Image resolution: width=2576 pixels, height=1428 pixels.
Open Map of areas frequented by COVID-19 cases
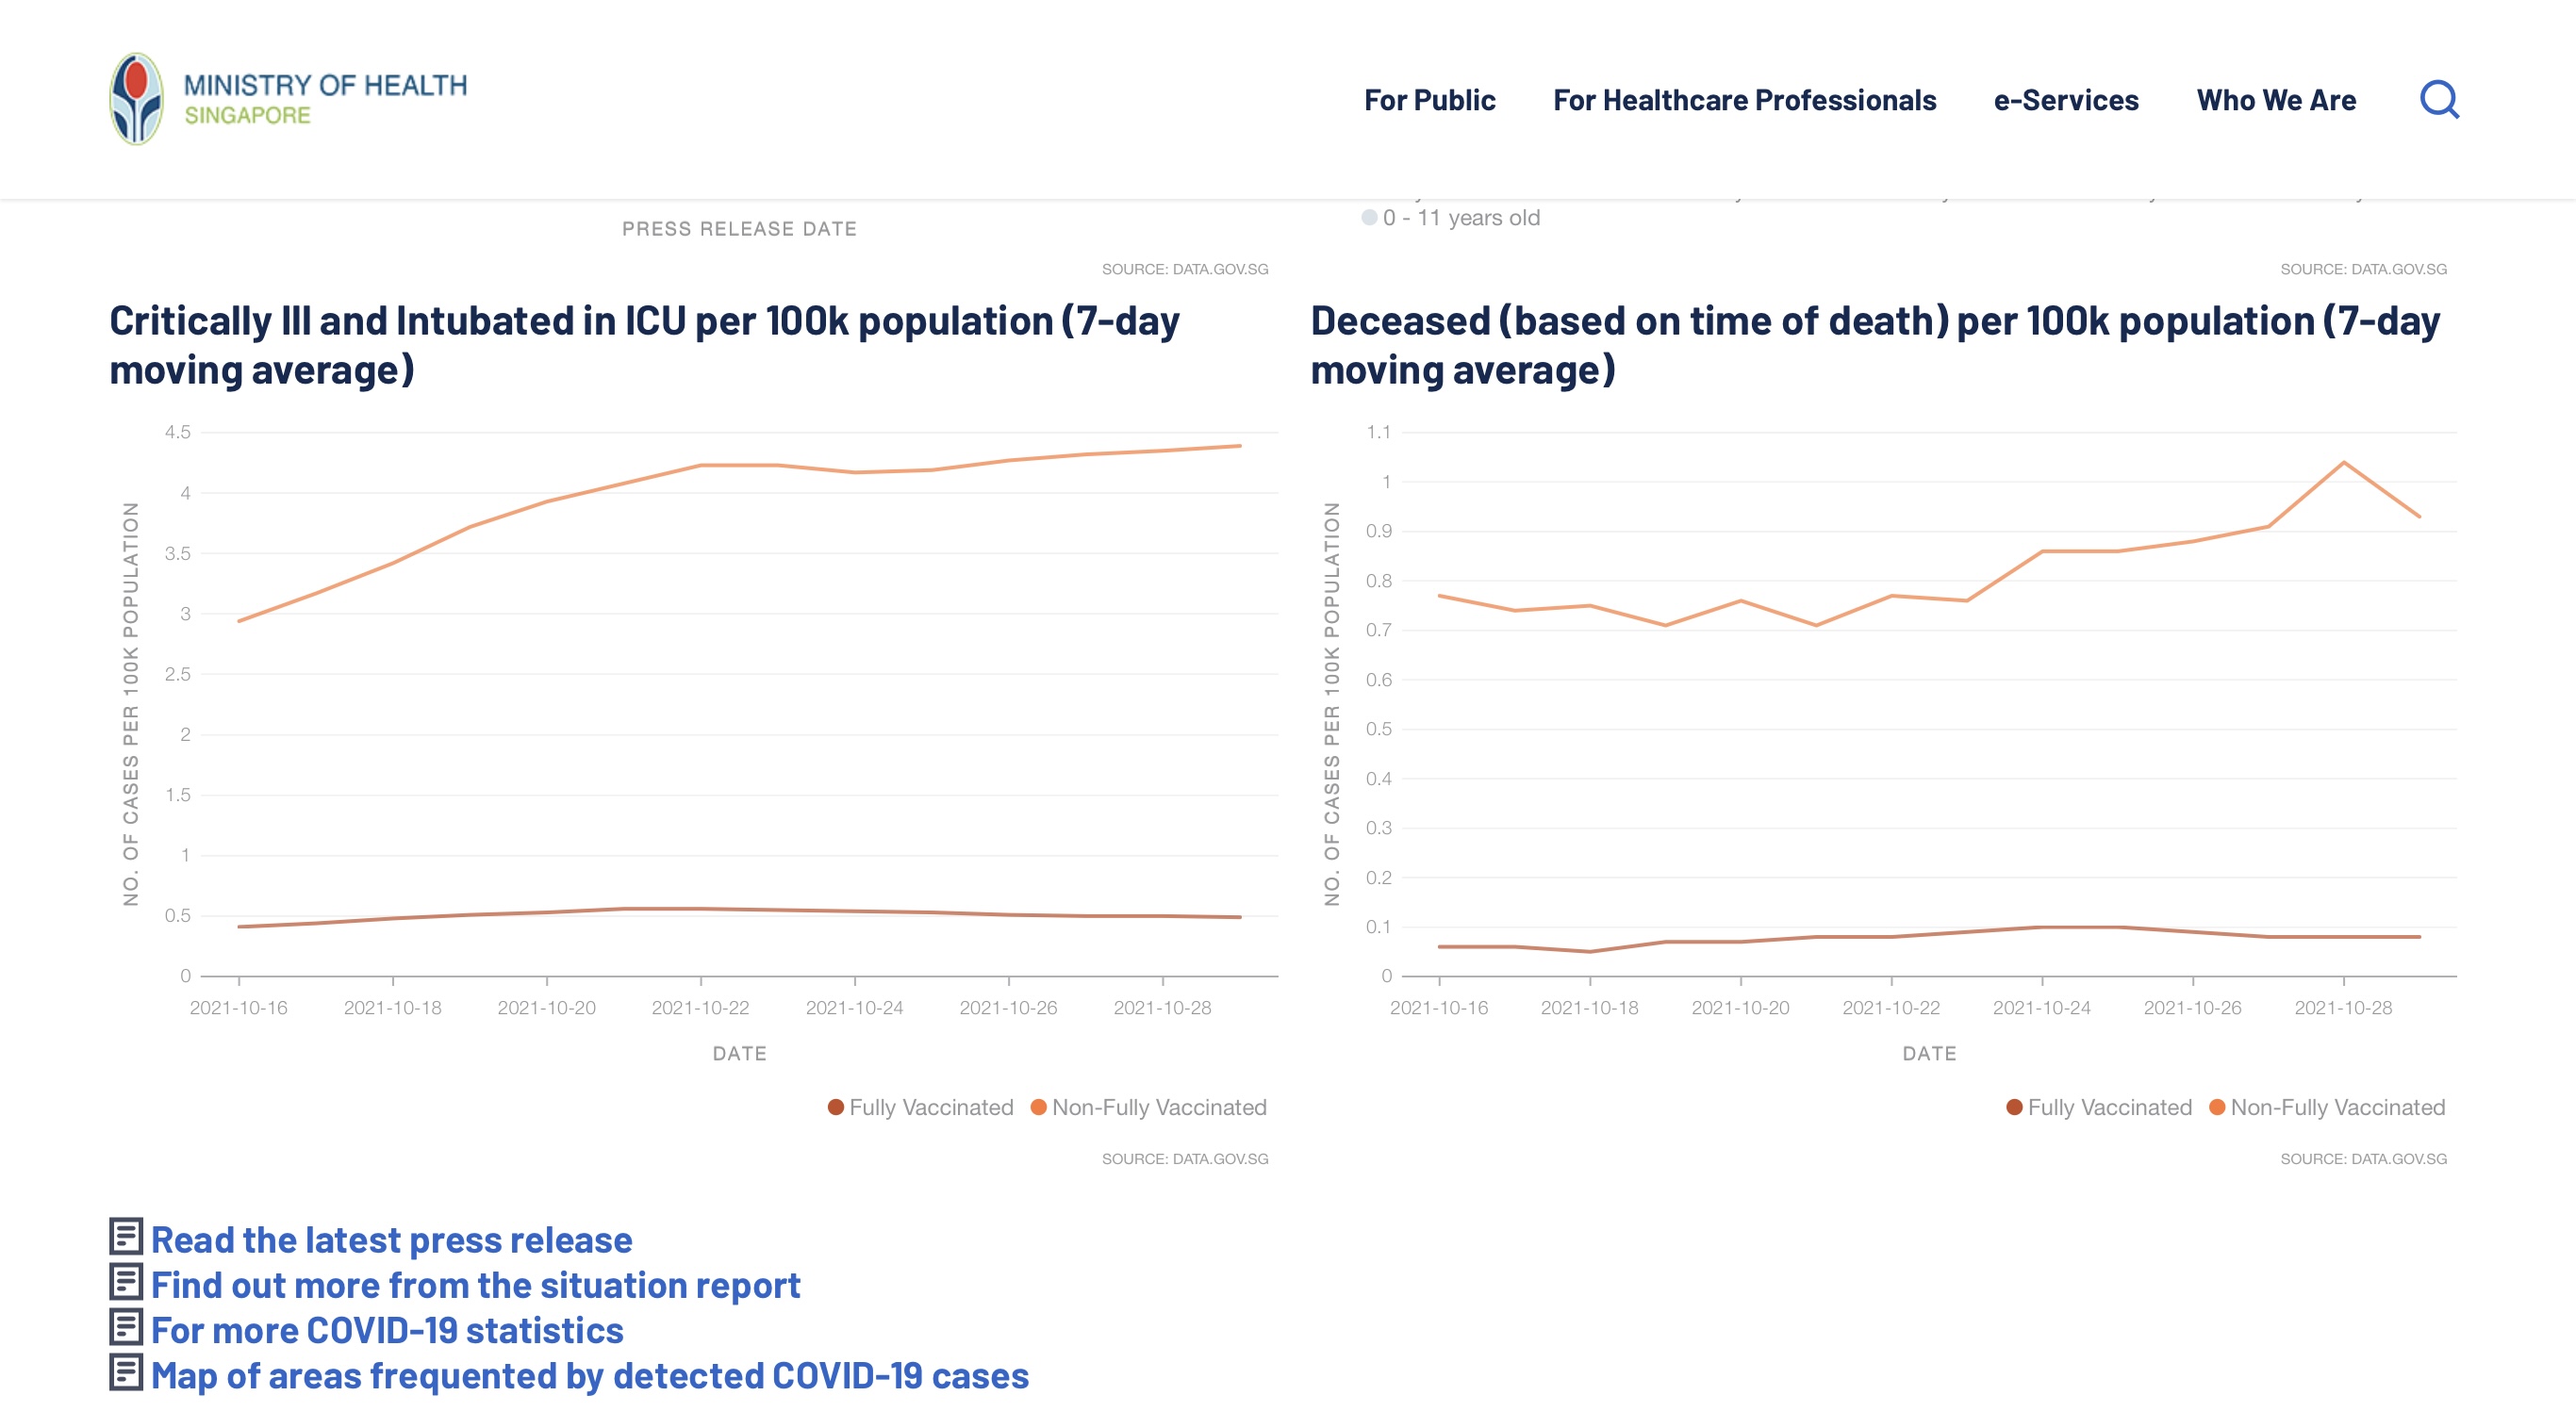coord(590,1376)
